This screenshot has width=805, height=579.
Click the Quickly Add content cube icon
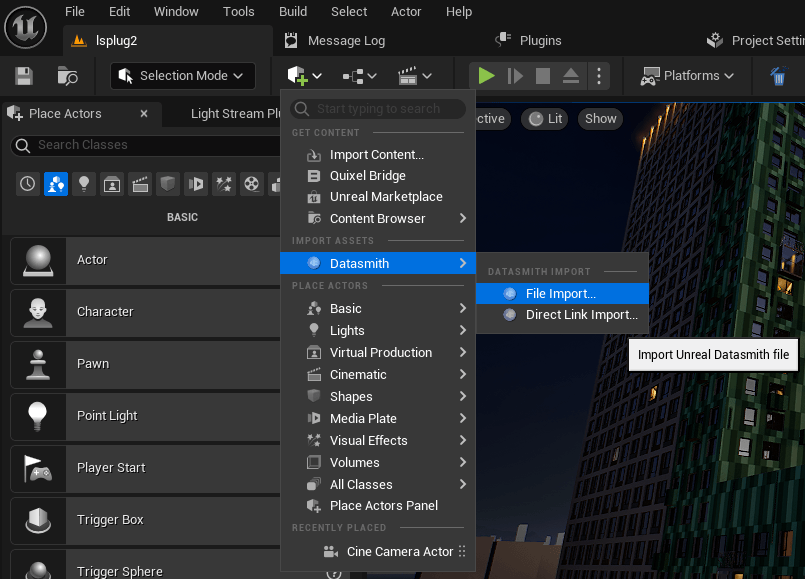coord(297,76)
